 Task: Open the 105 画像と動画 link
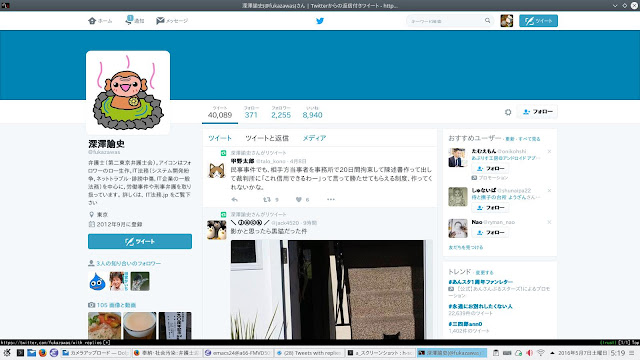(116, 305)
